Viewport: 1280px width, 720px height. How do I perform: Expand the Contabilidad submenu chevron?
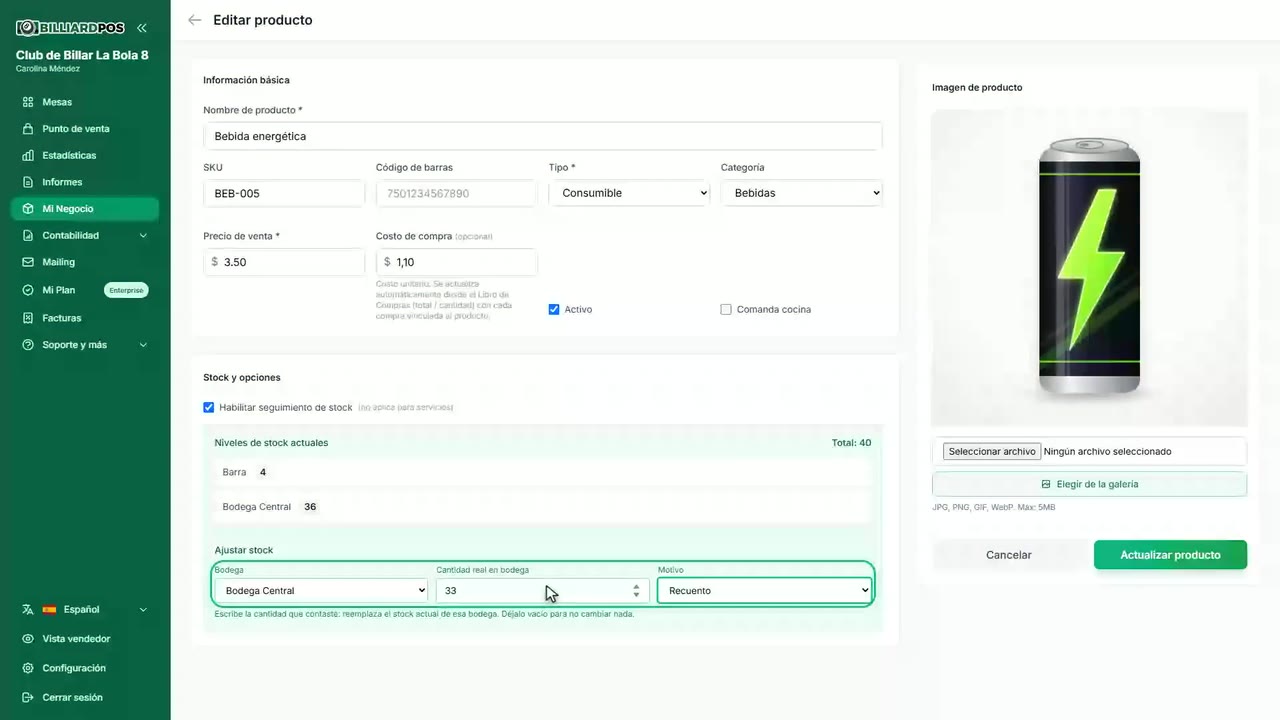pyautogui.click(x=143, y=236)
